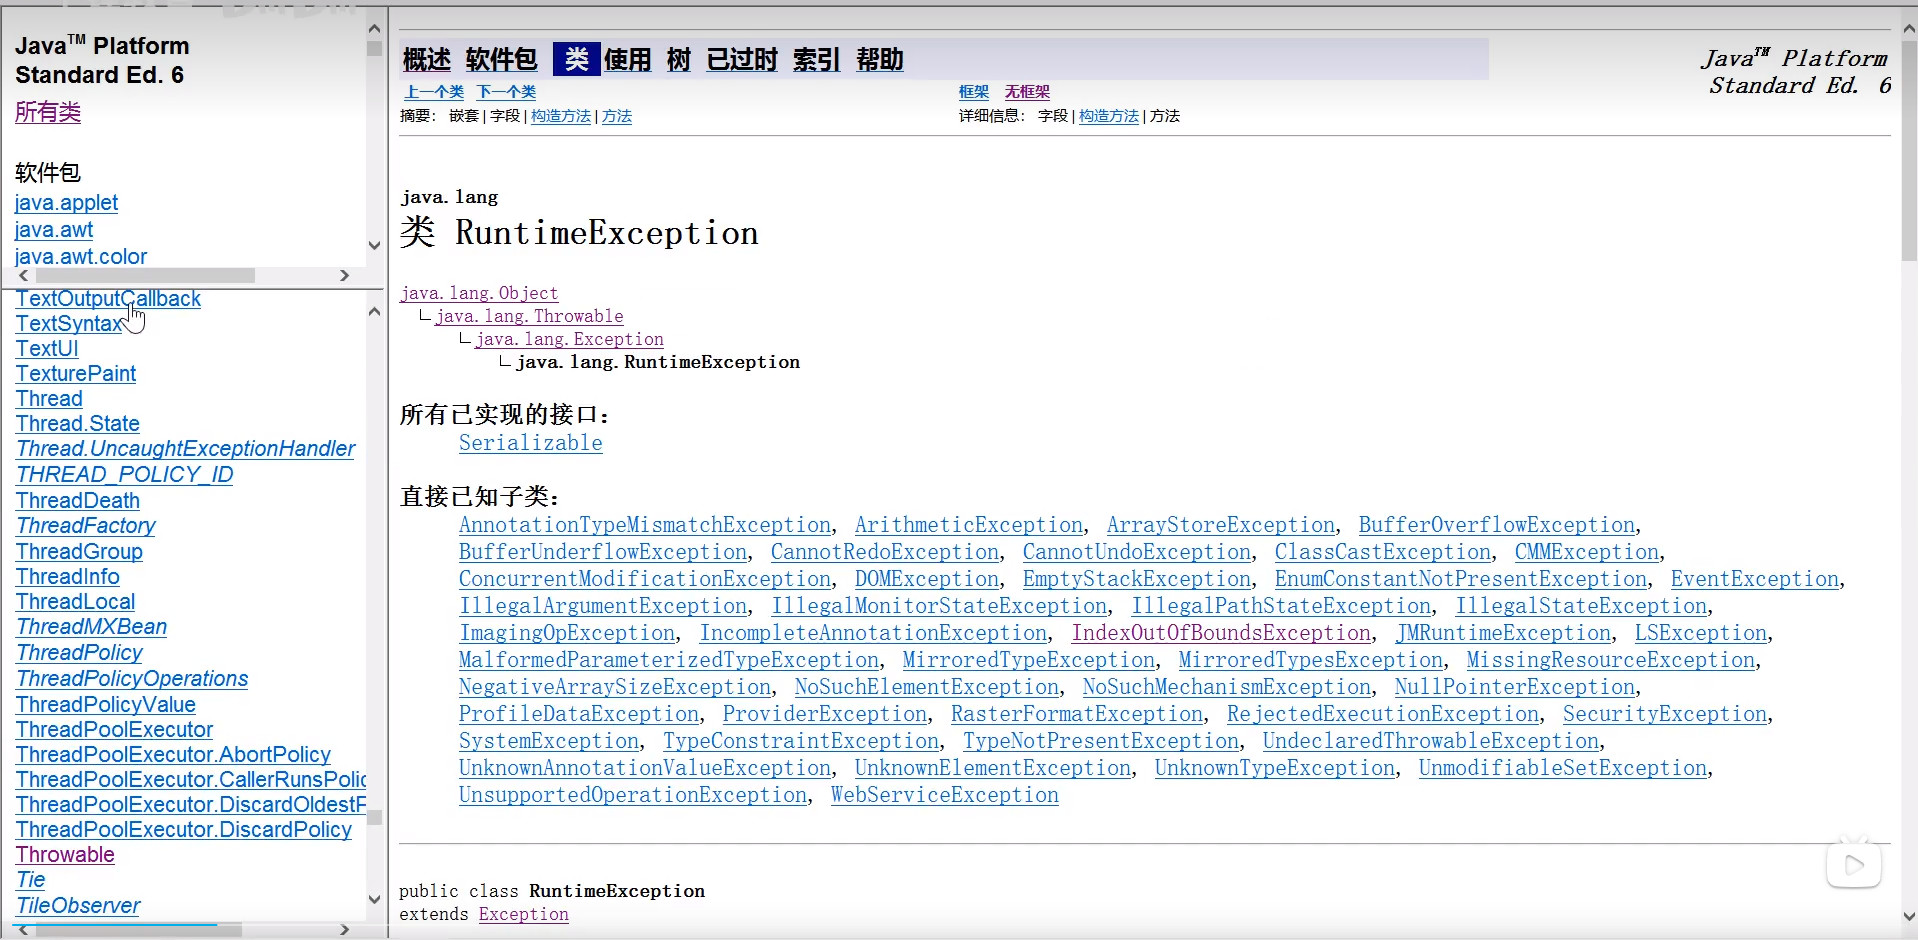1918x940 pixels.
Task: Click the packages frame horizontal scrollbar thumb
Action: (145, 275)
